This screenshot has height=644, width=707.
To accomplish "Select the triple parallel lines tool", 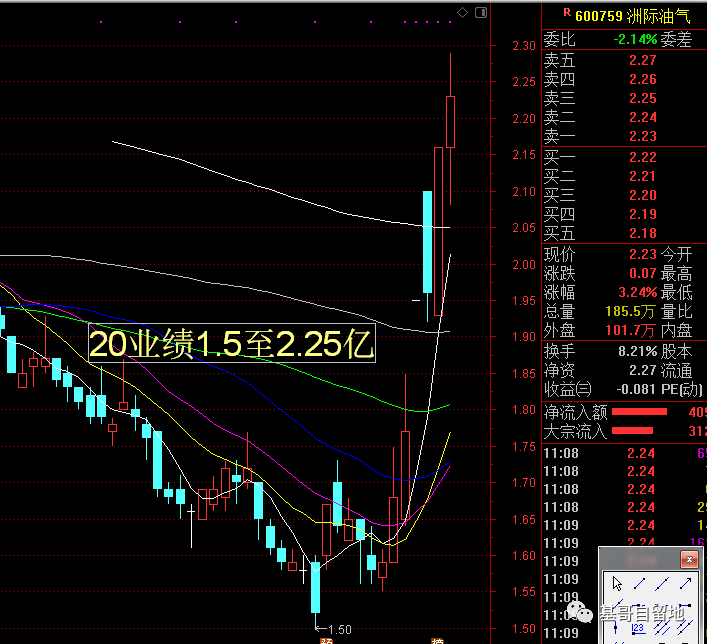I will [662, 628].
